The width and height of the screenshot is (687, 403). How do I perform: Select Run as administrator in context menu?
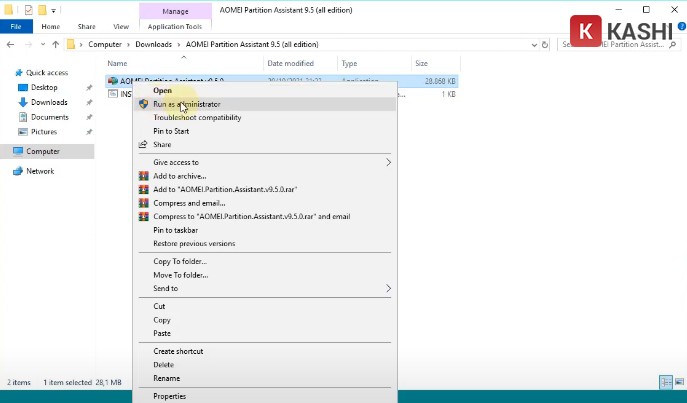pyautogui.click(x=265, y=104)
